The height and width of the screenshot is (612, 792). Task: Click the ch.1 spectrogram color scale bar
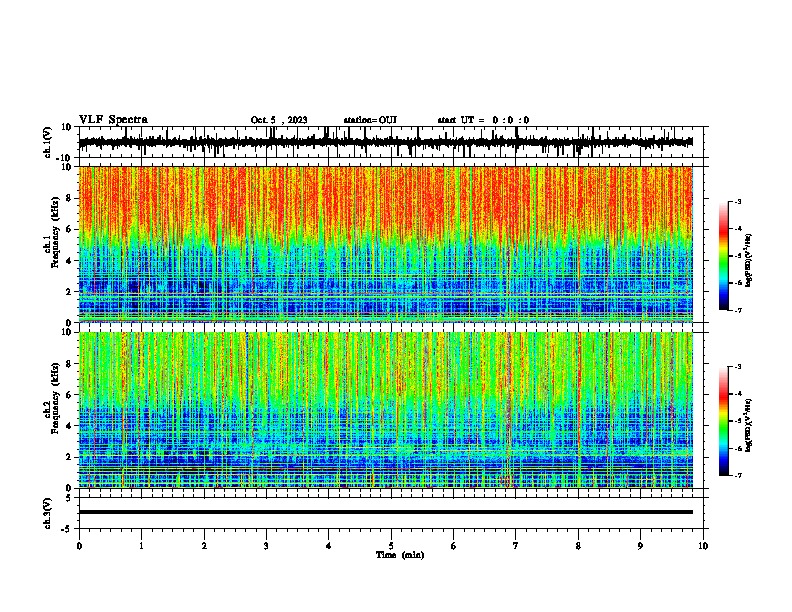[724, 256]
